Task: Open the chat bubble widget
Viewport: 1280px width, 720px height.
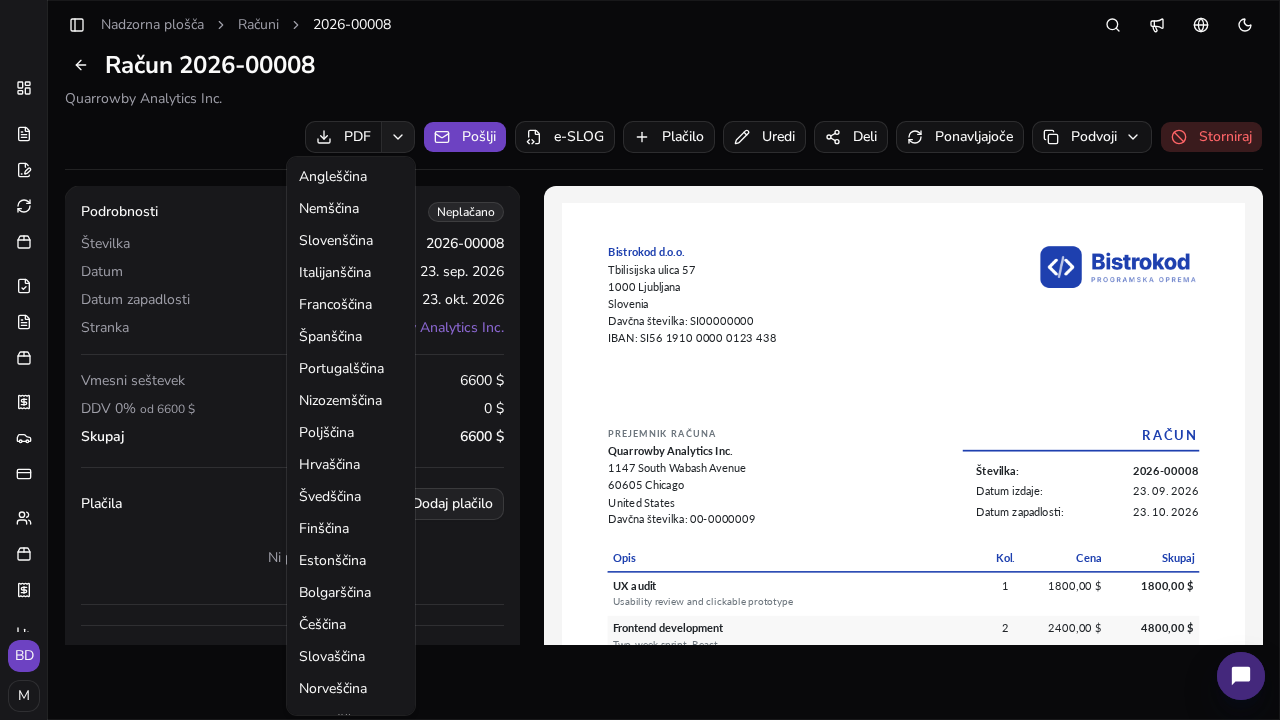Action: click(1241, 676)
